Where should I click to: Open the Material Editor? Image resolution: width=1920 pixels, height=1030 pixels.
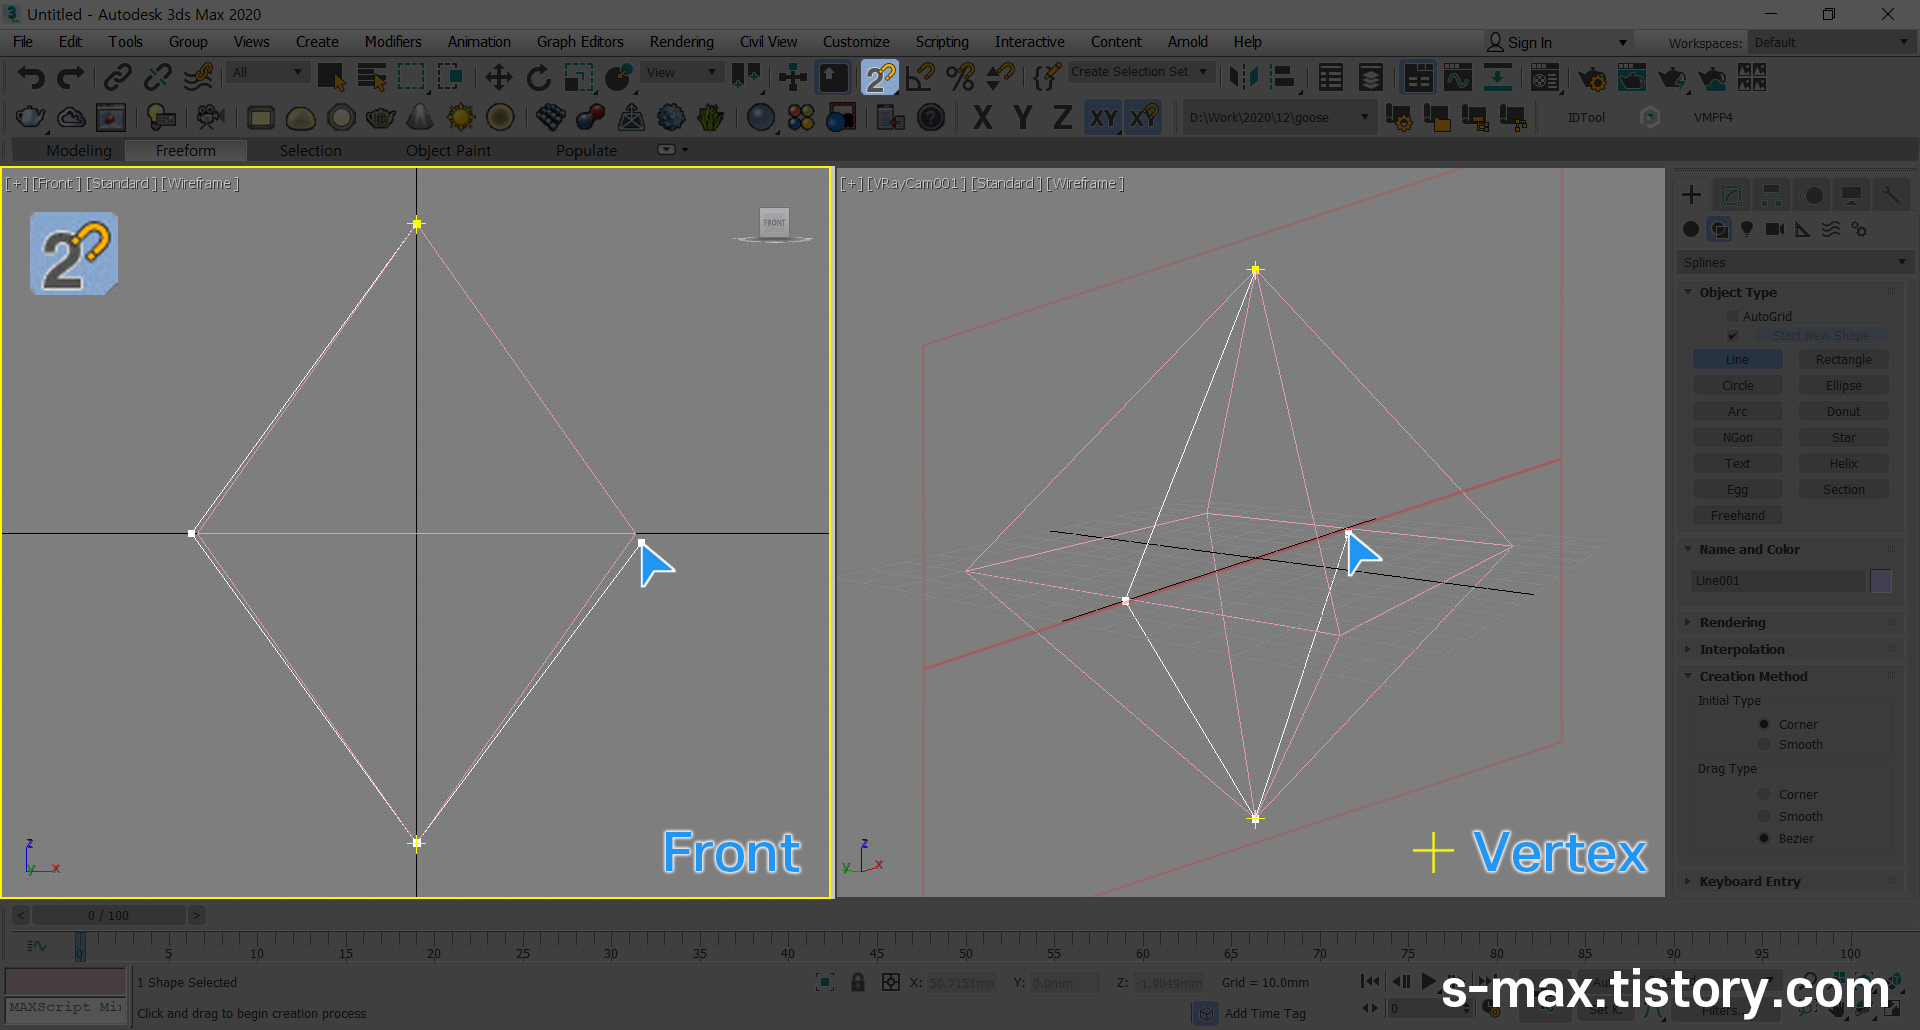point(1545,77)
